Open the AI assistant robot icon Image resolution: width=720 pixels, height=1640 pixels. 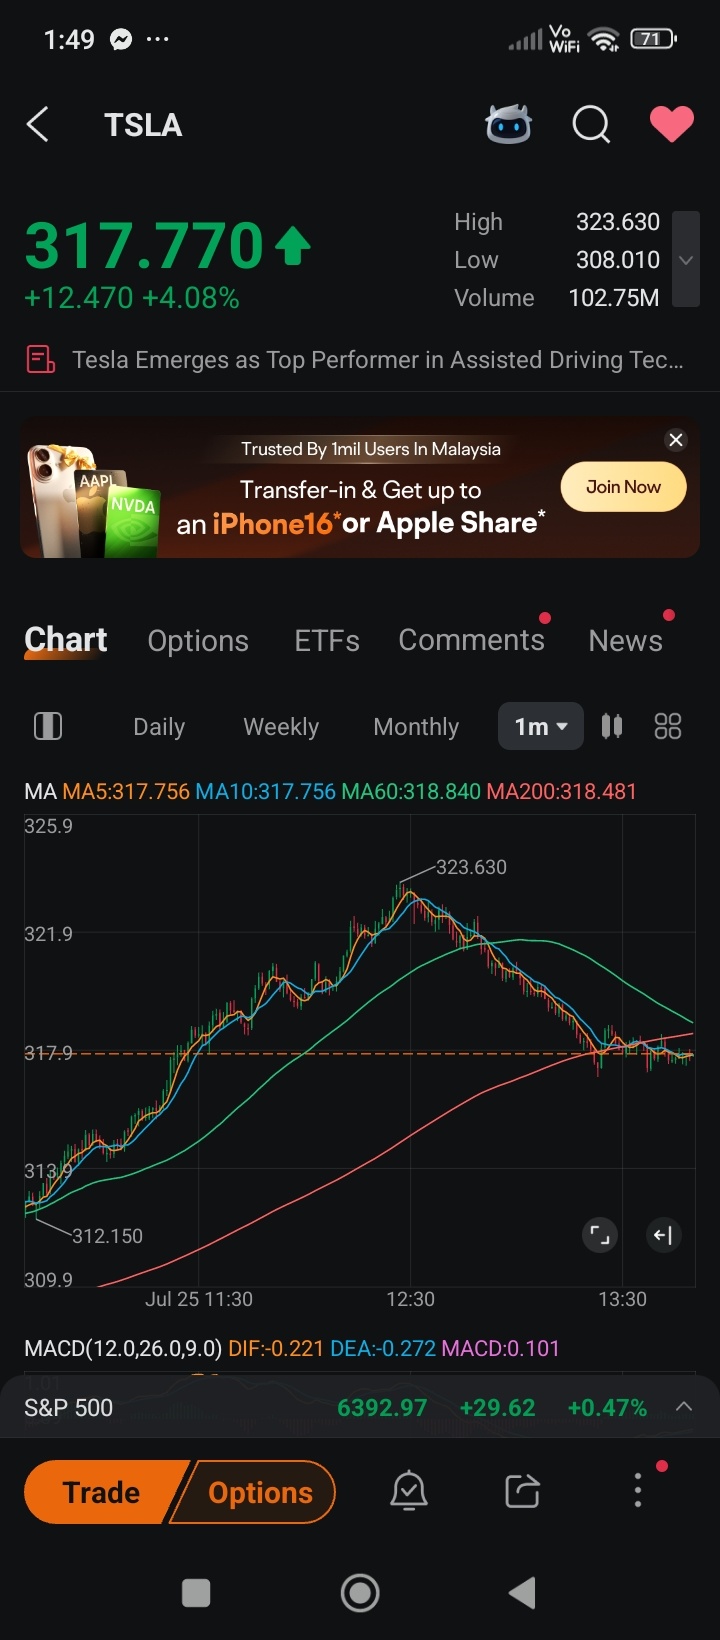coord(509,125)
